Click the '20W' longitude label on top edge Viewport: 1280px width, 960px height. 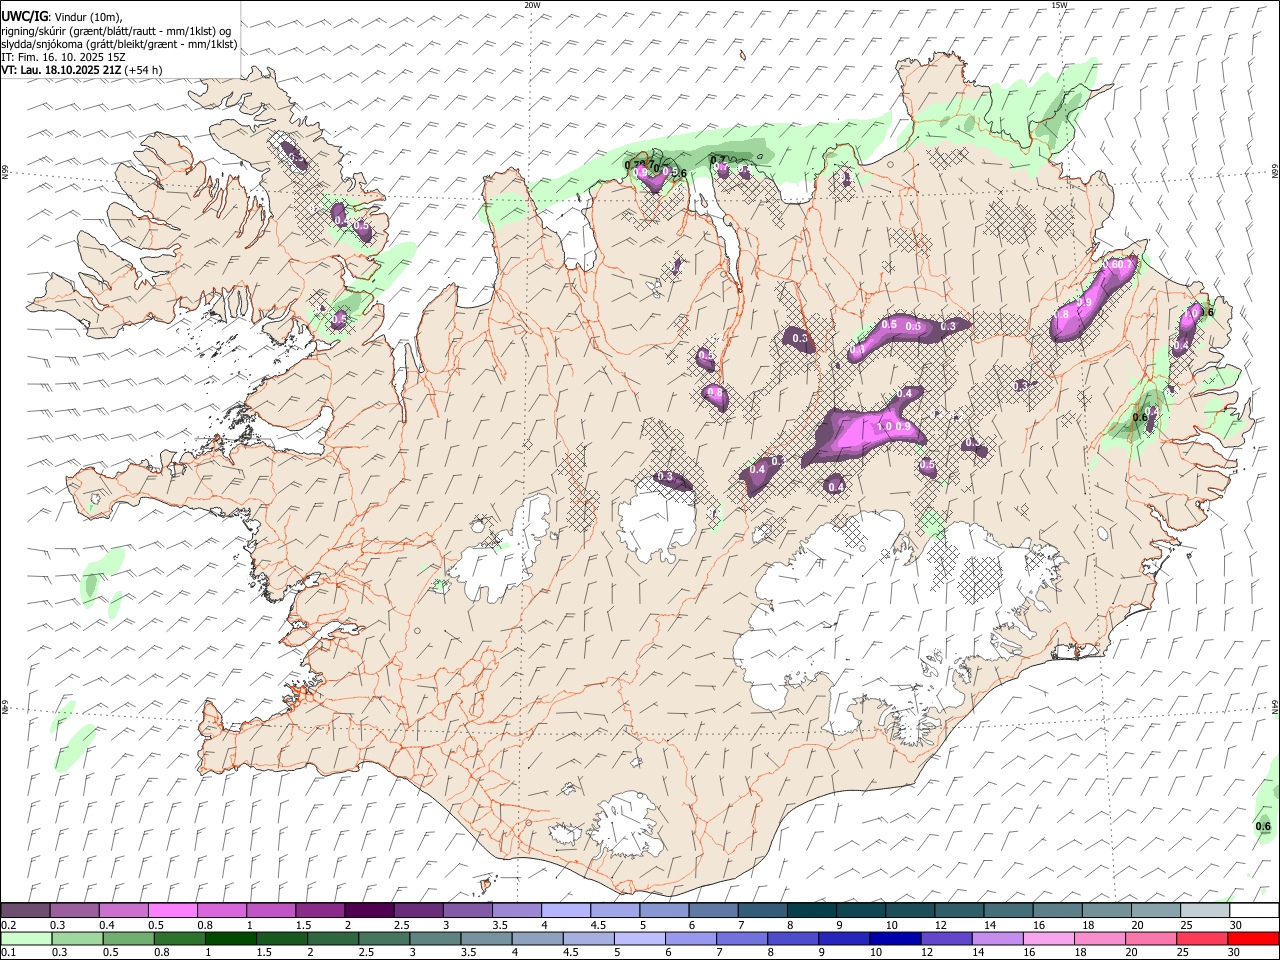tap(532, 5)
